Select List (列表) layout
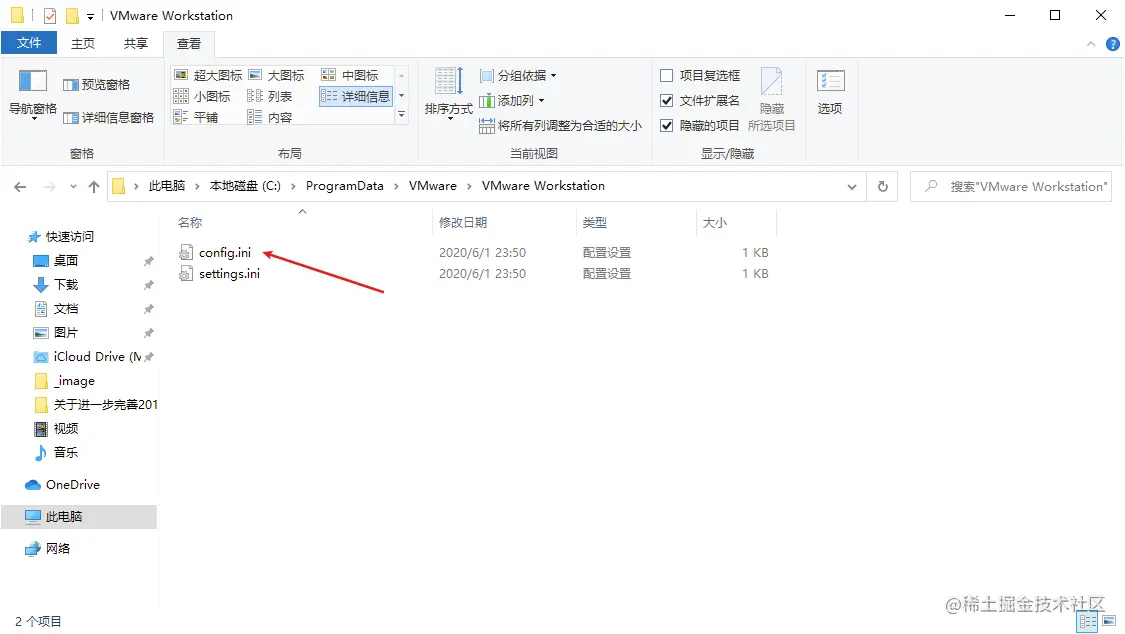 point(270,96)
